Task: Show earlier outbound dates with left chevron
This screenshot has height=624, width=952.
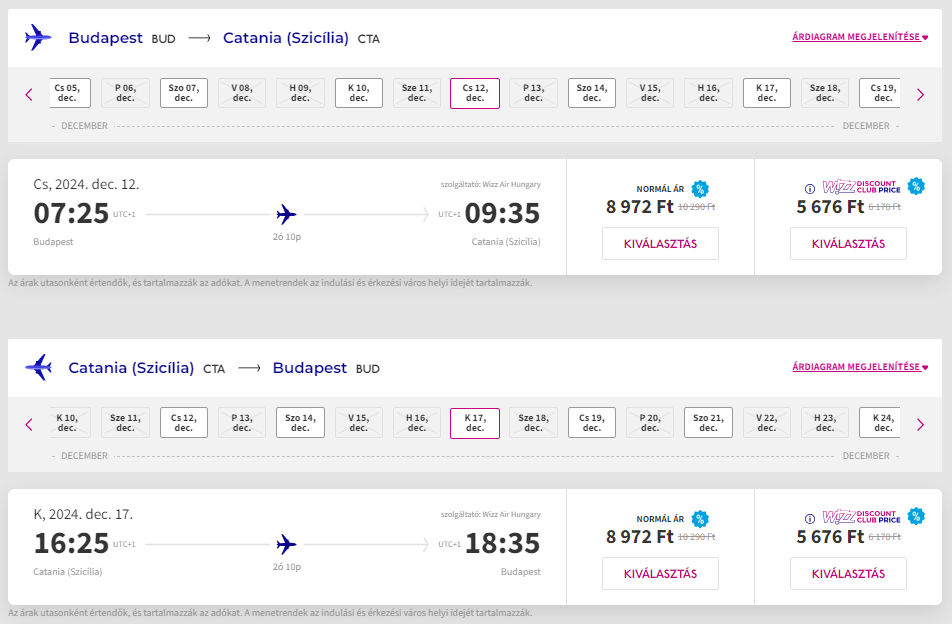Action: coord(29,95)
